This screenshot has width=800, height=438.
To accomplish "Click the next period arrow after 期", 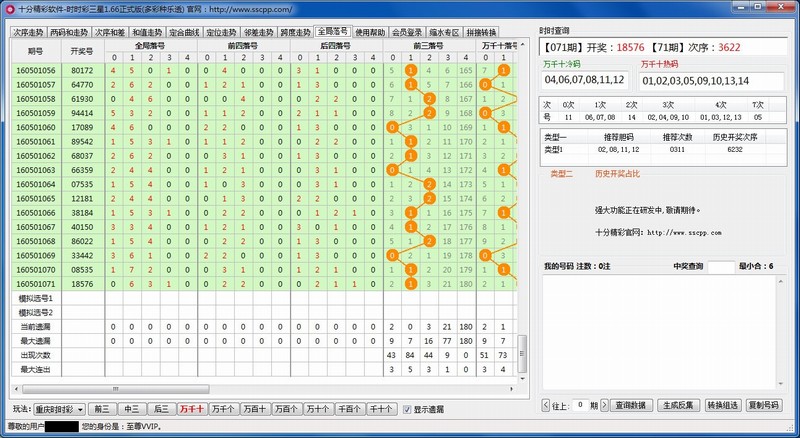I will (605, 405).
